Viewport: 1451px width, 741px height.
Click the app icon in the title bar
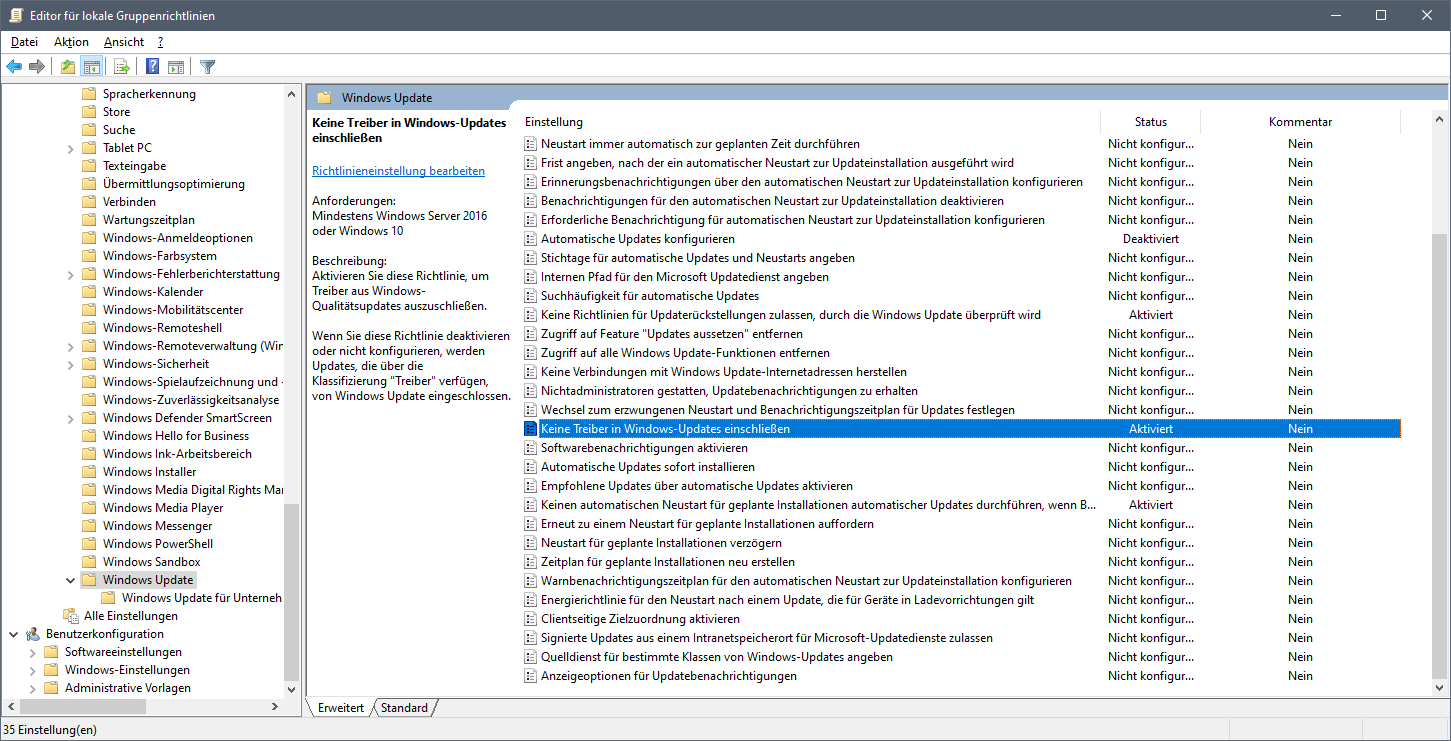coord(15,15)
